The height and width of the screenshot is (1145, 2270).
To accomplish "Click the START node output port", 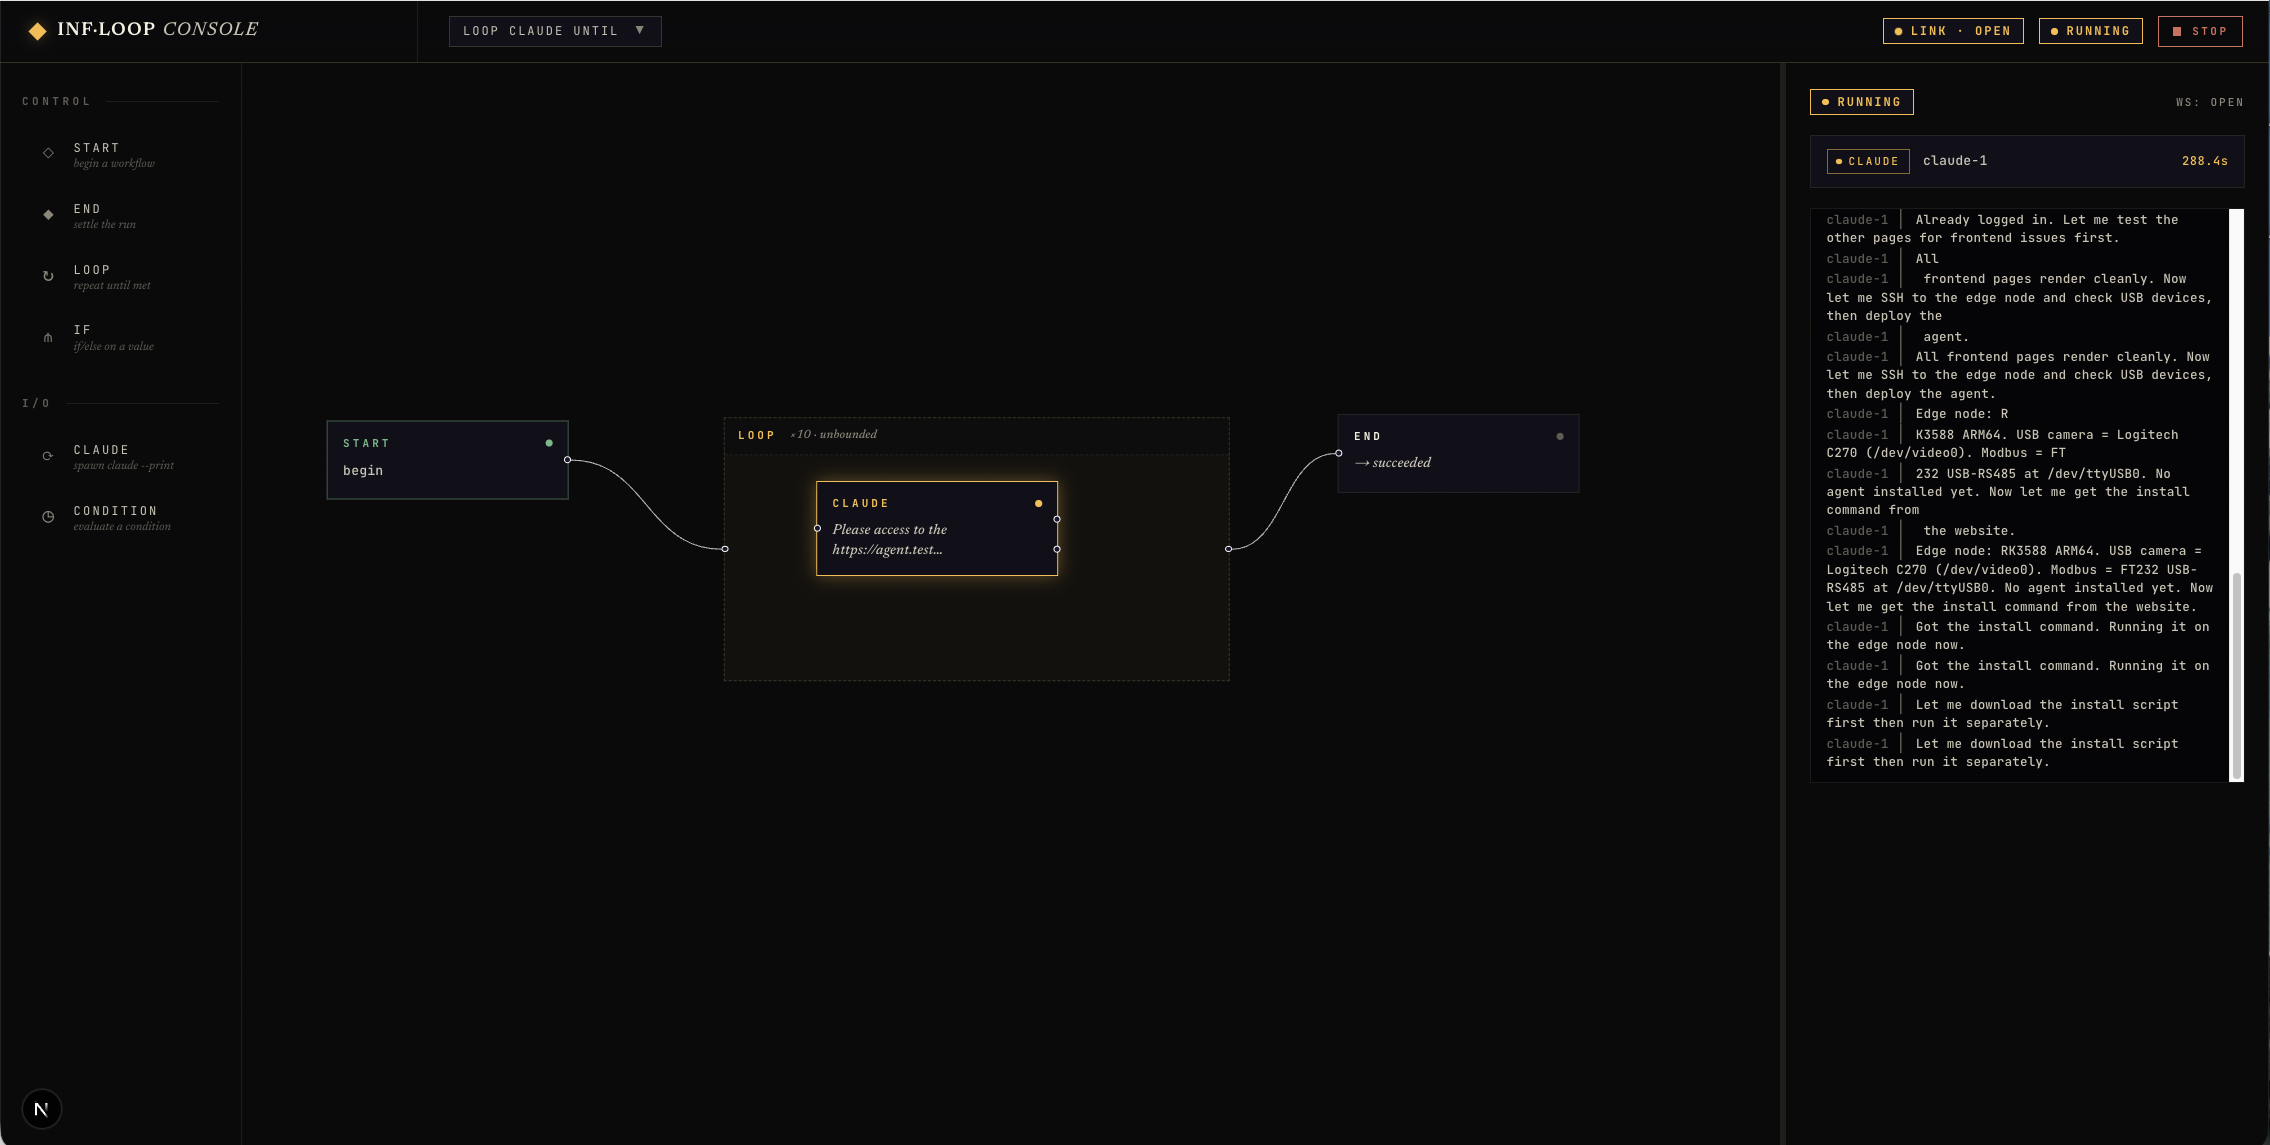I will 567,460.
